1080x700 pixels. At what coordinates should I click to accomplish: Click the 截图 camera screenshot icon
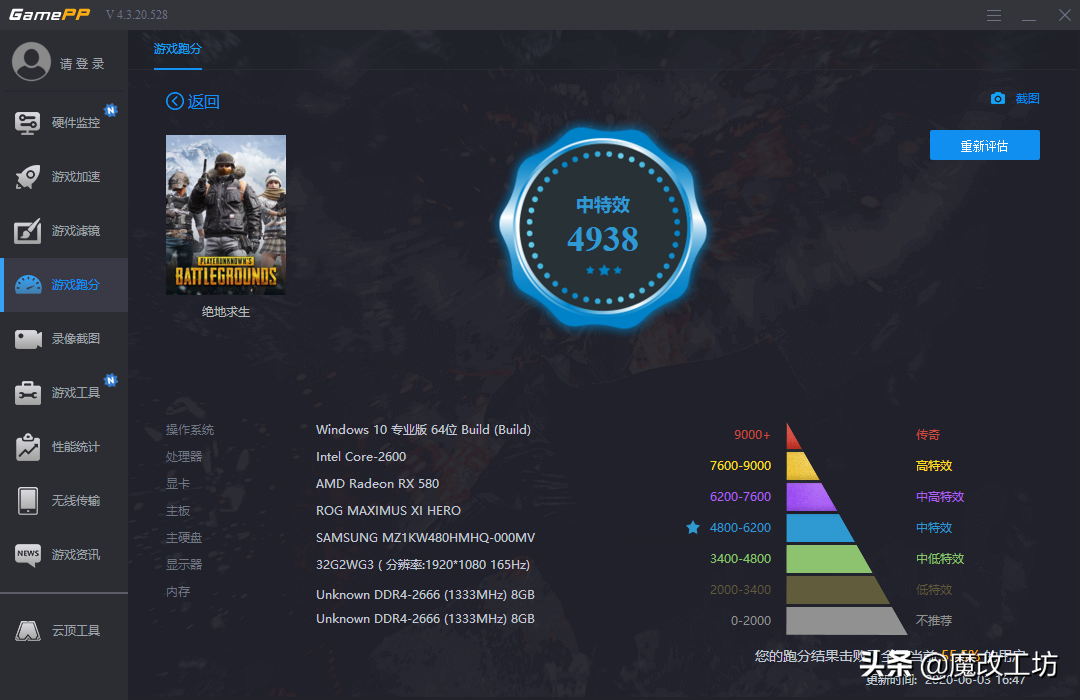997,99
